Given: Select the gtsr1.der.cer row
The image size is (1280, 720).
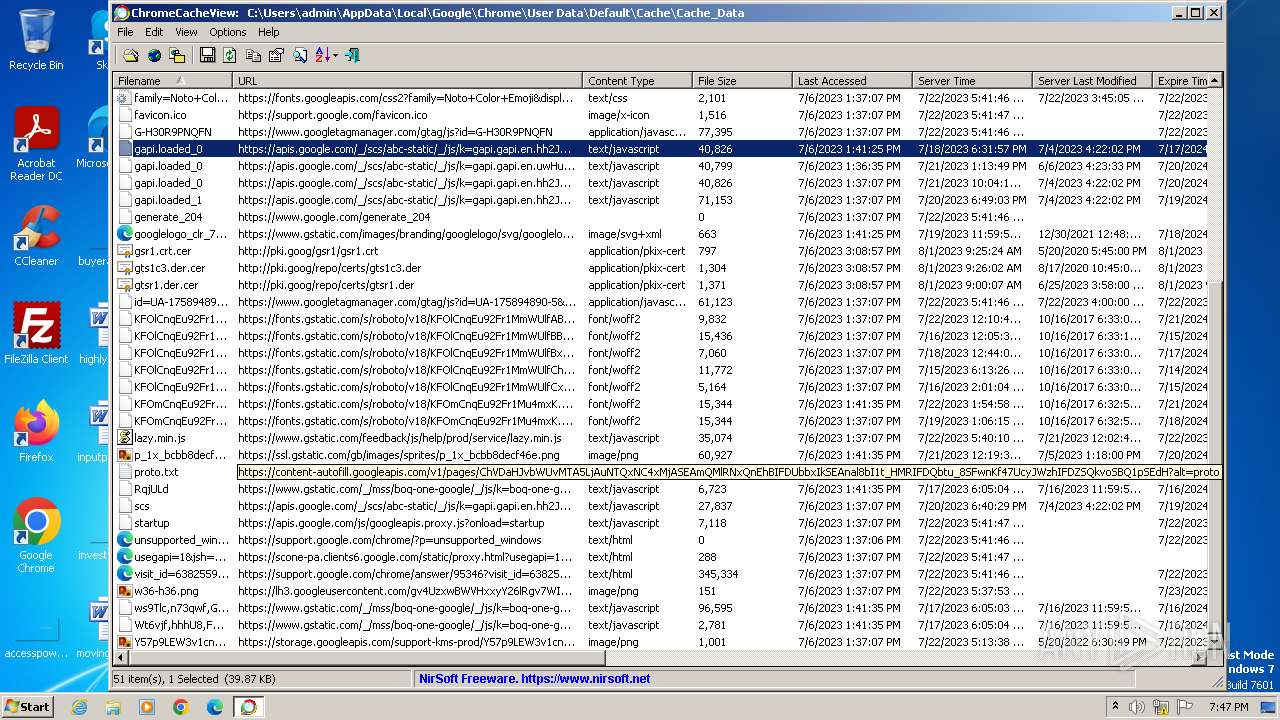Looking at the screenshot, I should click(x=661, y=285).
